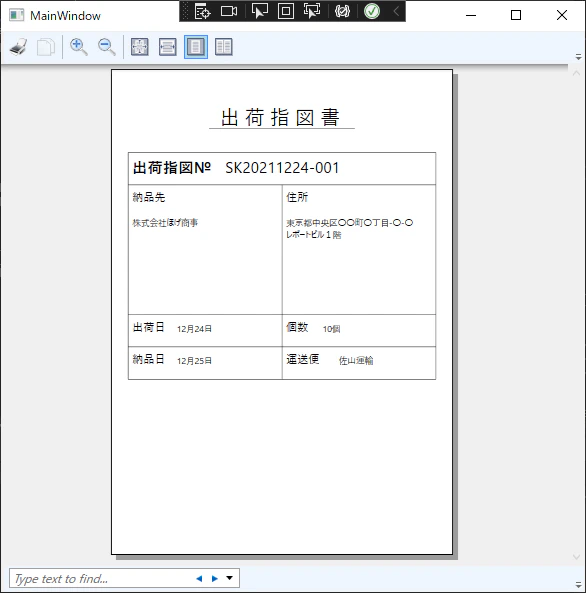Image resolution: width=586 pixels, height=593 pixels.
Task: Fit document to page width
Action: [x=168, y=47]
